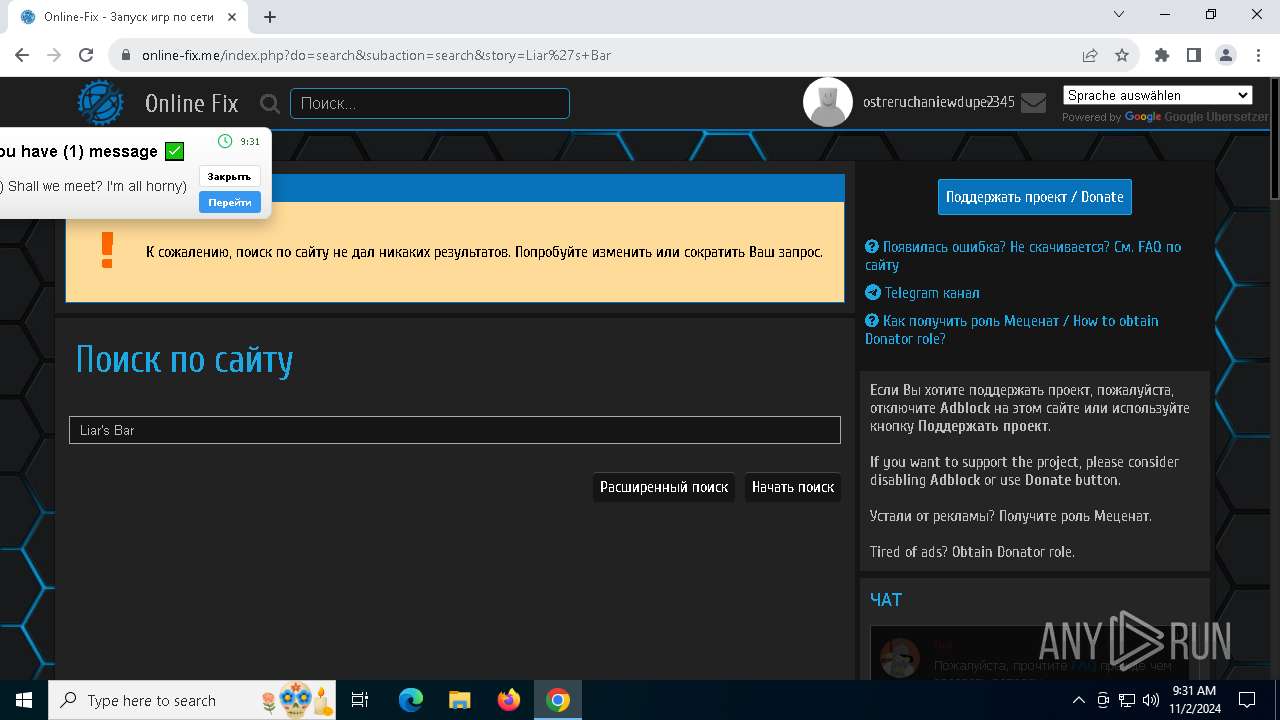Viewport: 1280px width, 720px height.
Task: Click Закрыть on the message popup
Action: click(229, 176)
